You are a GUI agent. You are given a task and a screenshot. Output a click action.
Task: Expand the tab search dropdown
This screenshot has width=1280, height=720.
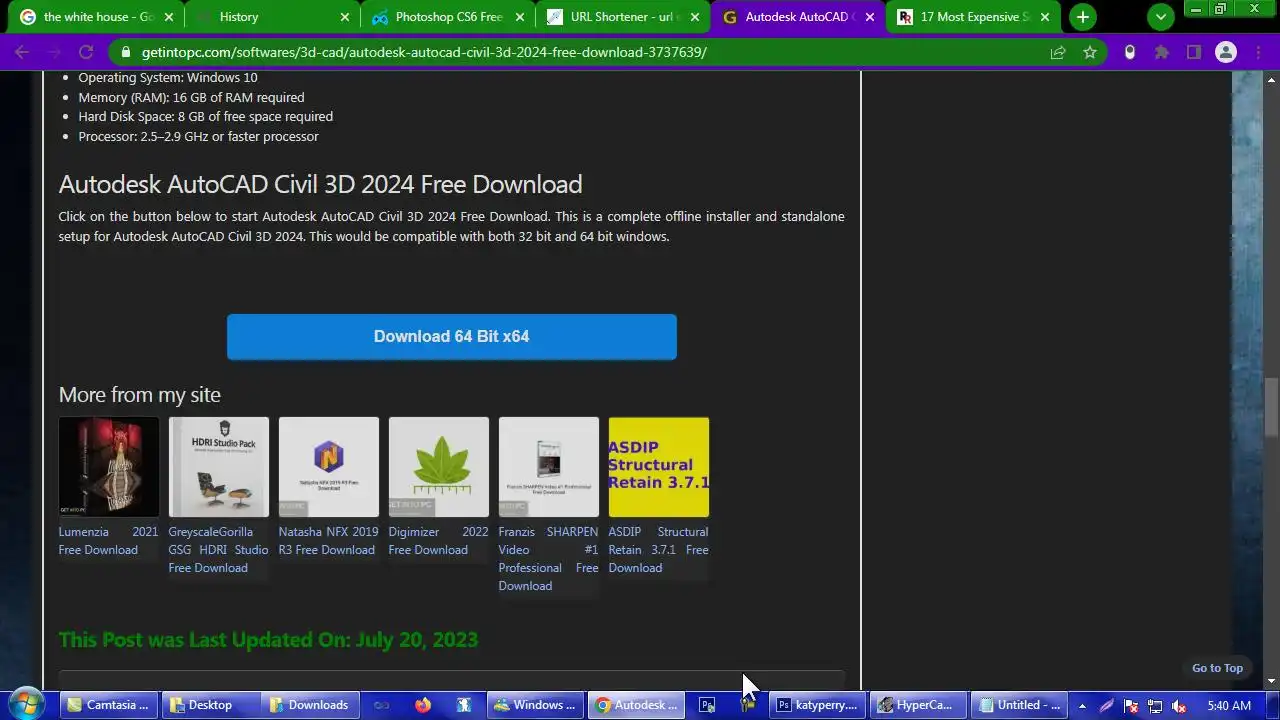click(1161, 17)
